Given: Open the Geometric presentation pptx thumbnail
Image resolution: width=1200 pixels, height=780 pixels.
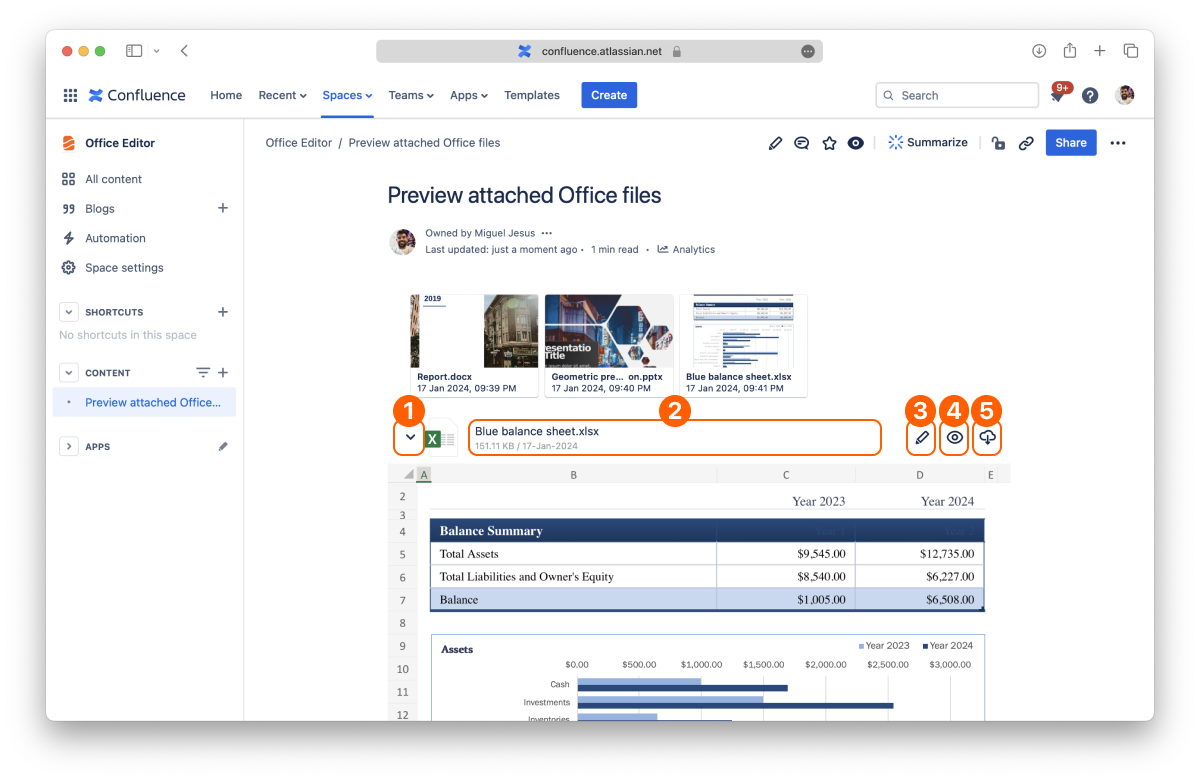Looking at the screenshot, I should tap(609, 345).
